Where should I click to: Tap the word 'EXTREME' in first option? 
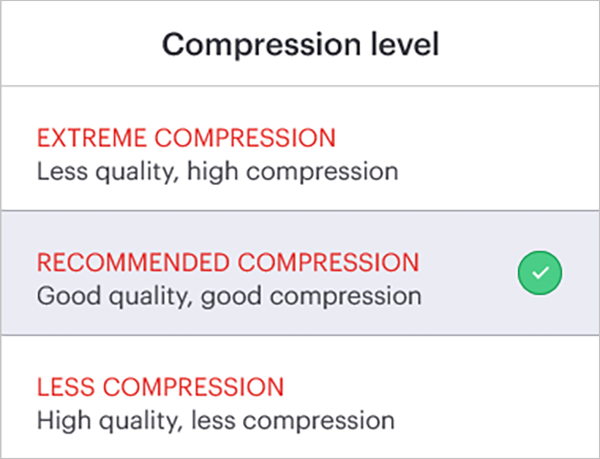pyautogui.click(x=91, y=138)
